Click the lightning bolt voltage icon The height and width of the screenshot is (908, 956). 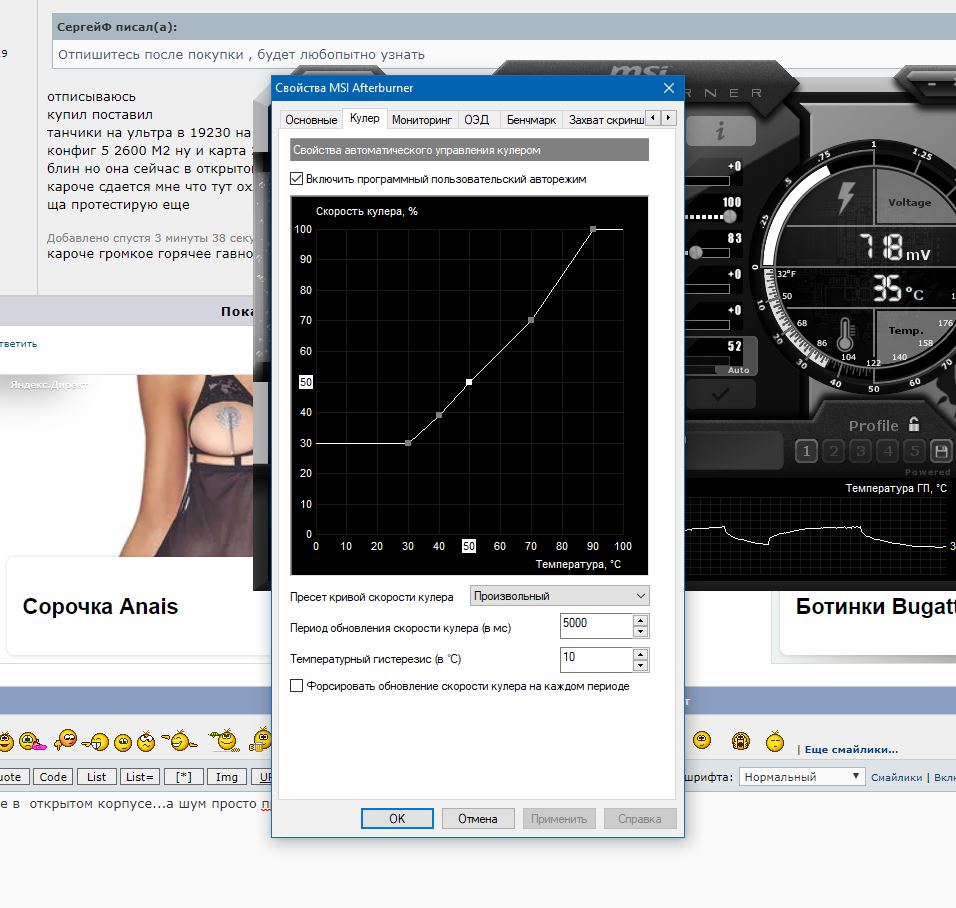(845, 197)
